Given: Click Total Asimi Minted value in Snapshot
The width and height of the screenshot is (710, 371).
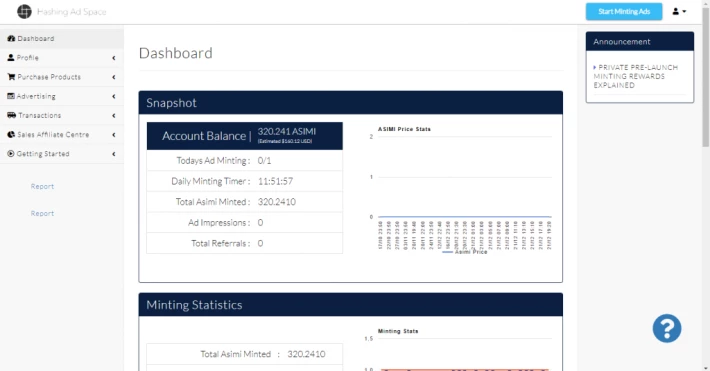Looking at the screenshot, I should point(277,202).
